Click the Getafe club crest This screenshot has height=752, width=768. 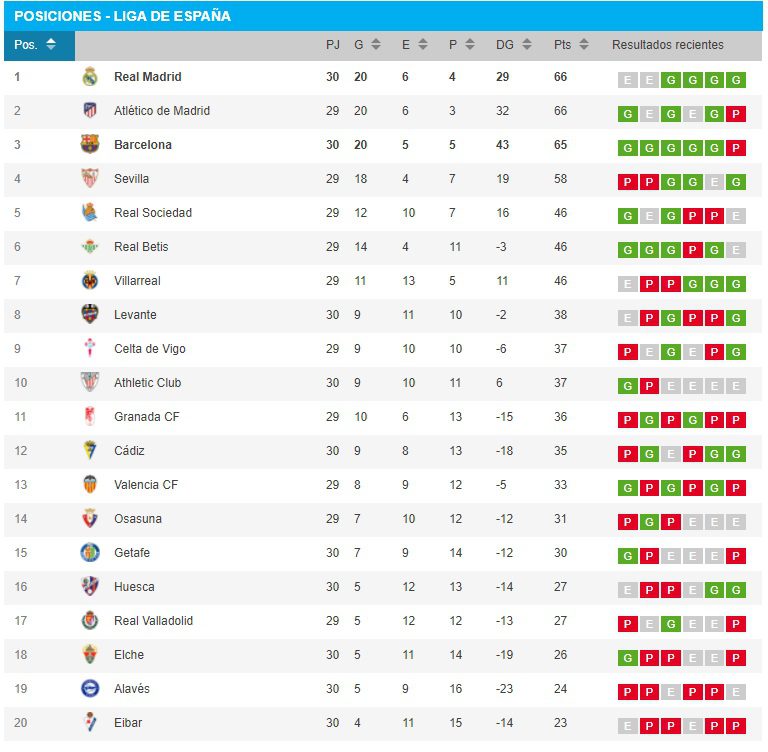pyautogui.click(x=90, y=553)
